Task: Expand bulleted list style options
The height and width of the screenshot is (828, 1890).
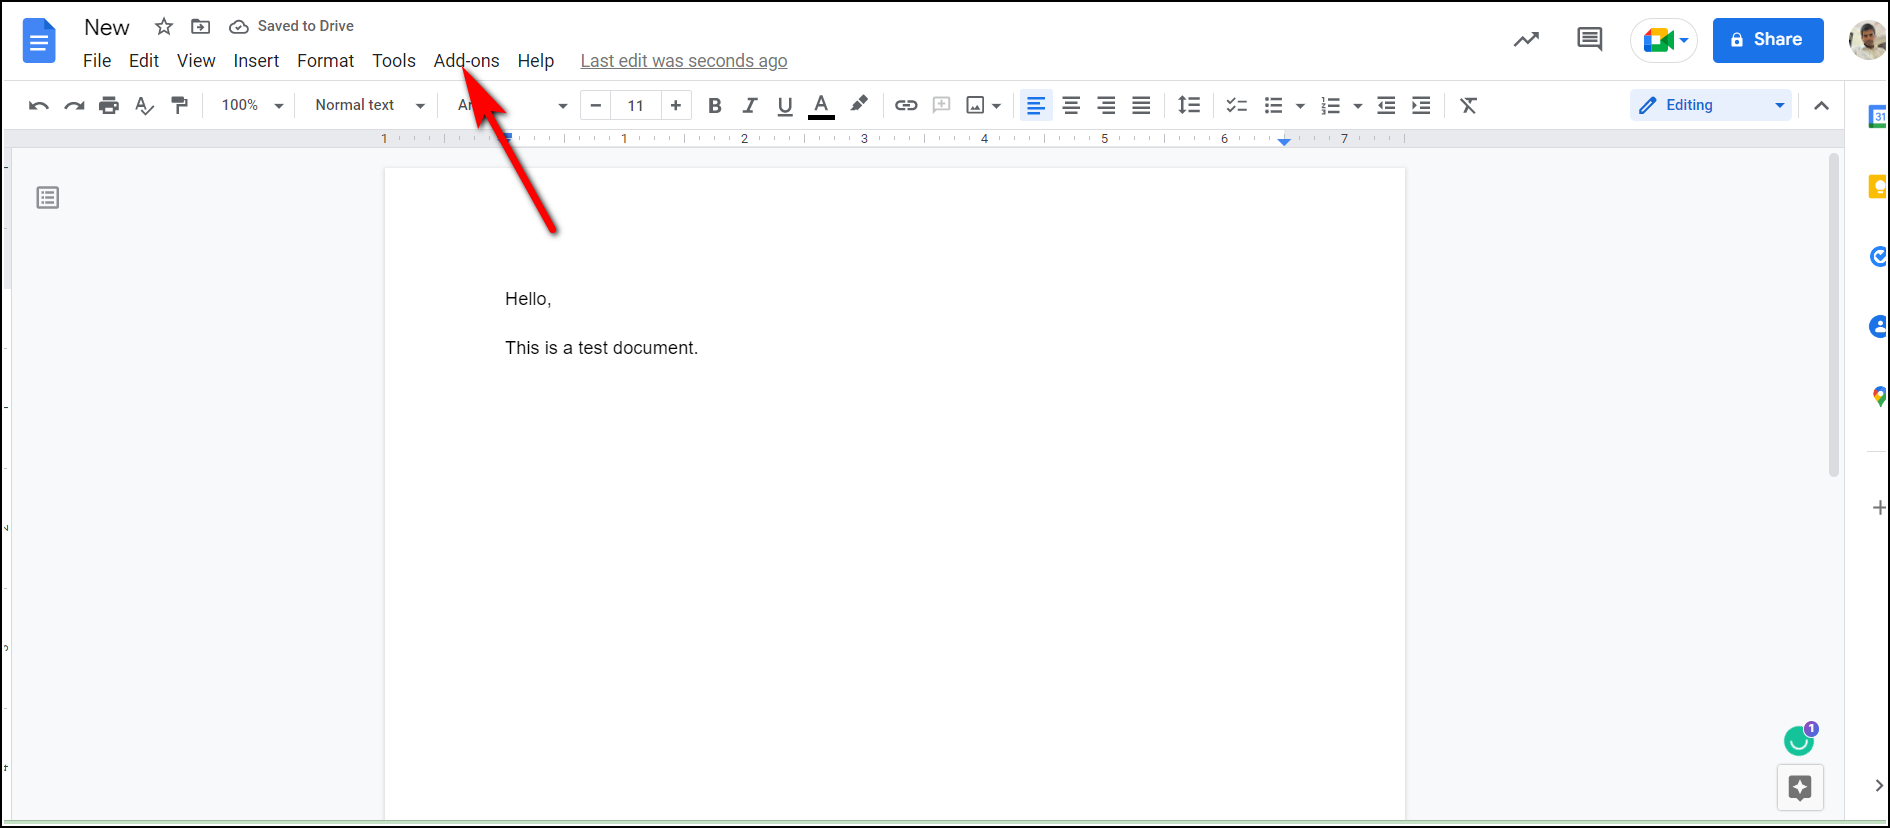Action: 1300,106
